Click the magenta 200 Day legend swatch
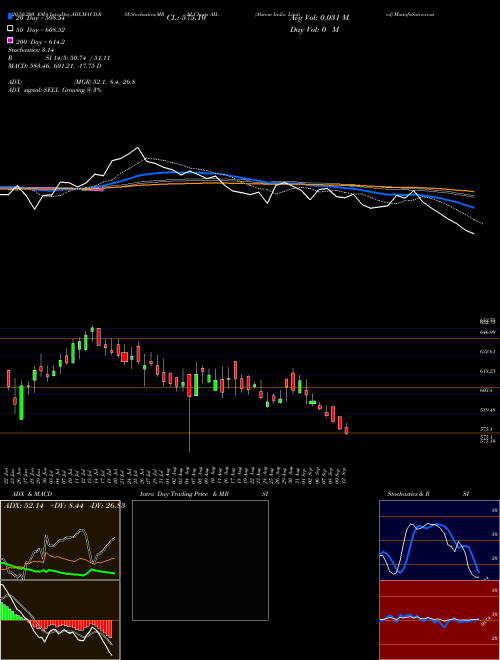The width and height of the screenshot is (500, 660). pos(10,41)
